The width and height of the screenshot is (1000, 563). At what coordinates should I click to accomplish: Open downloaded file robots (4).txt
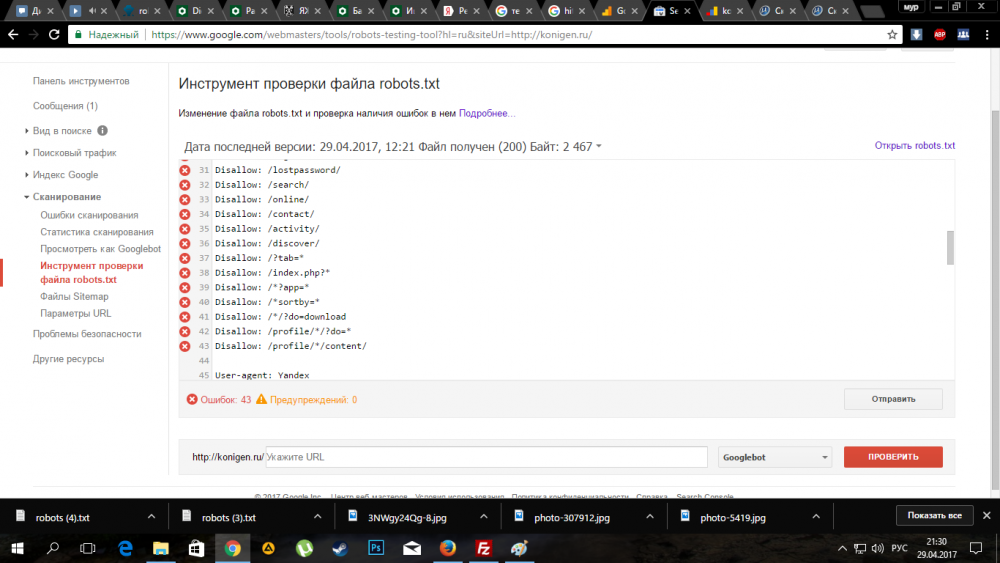pyautogui.click(x=62, y=518)
